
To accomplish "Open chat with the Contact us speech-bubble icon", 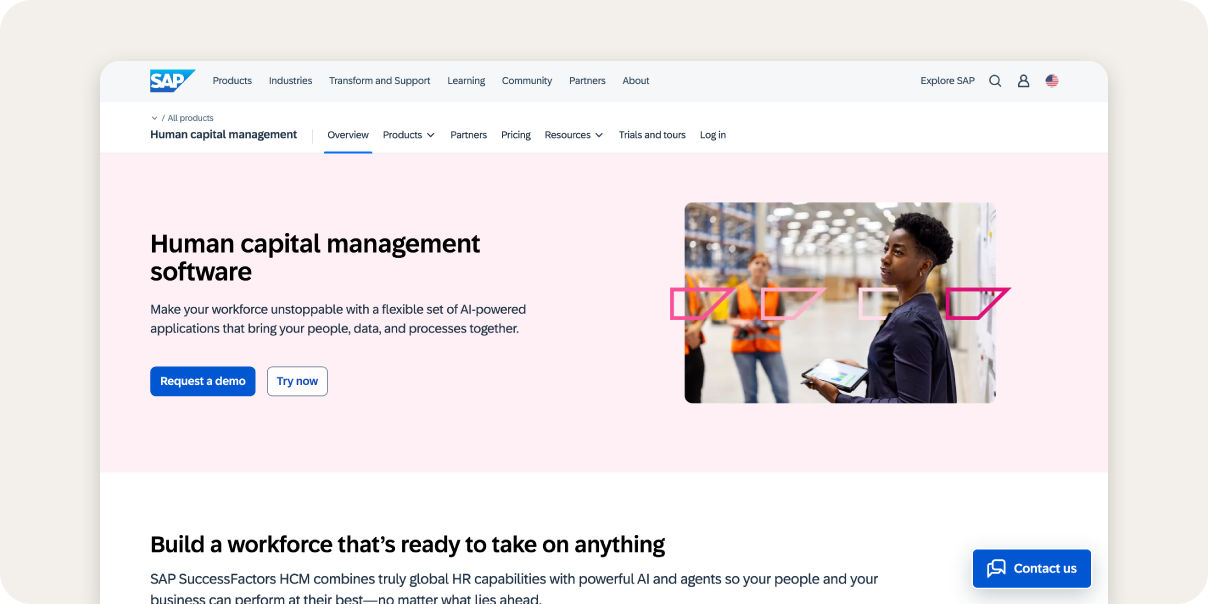I will pyautogui.click(x=996, y=568).
